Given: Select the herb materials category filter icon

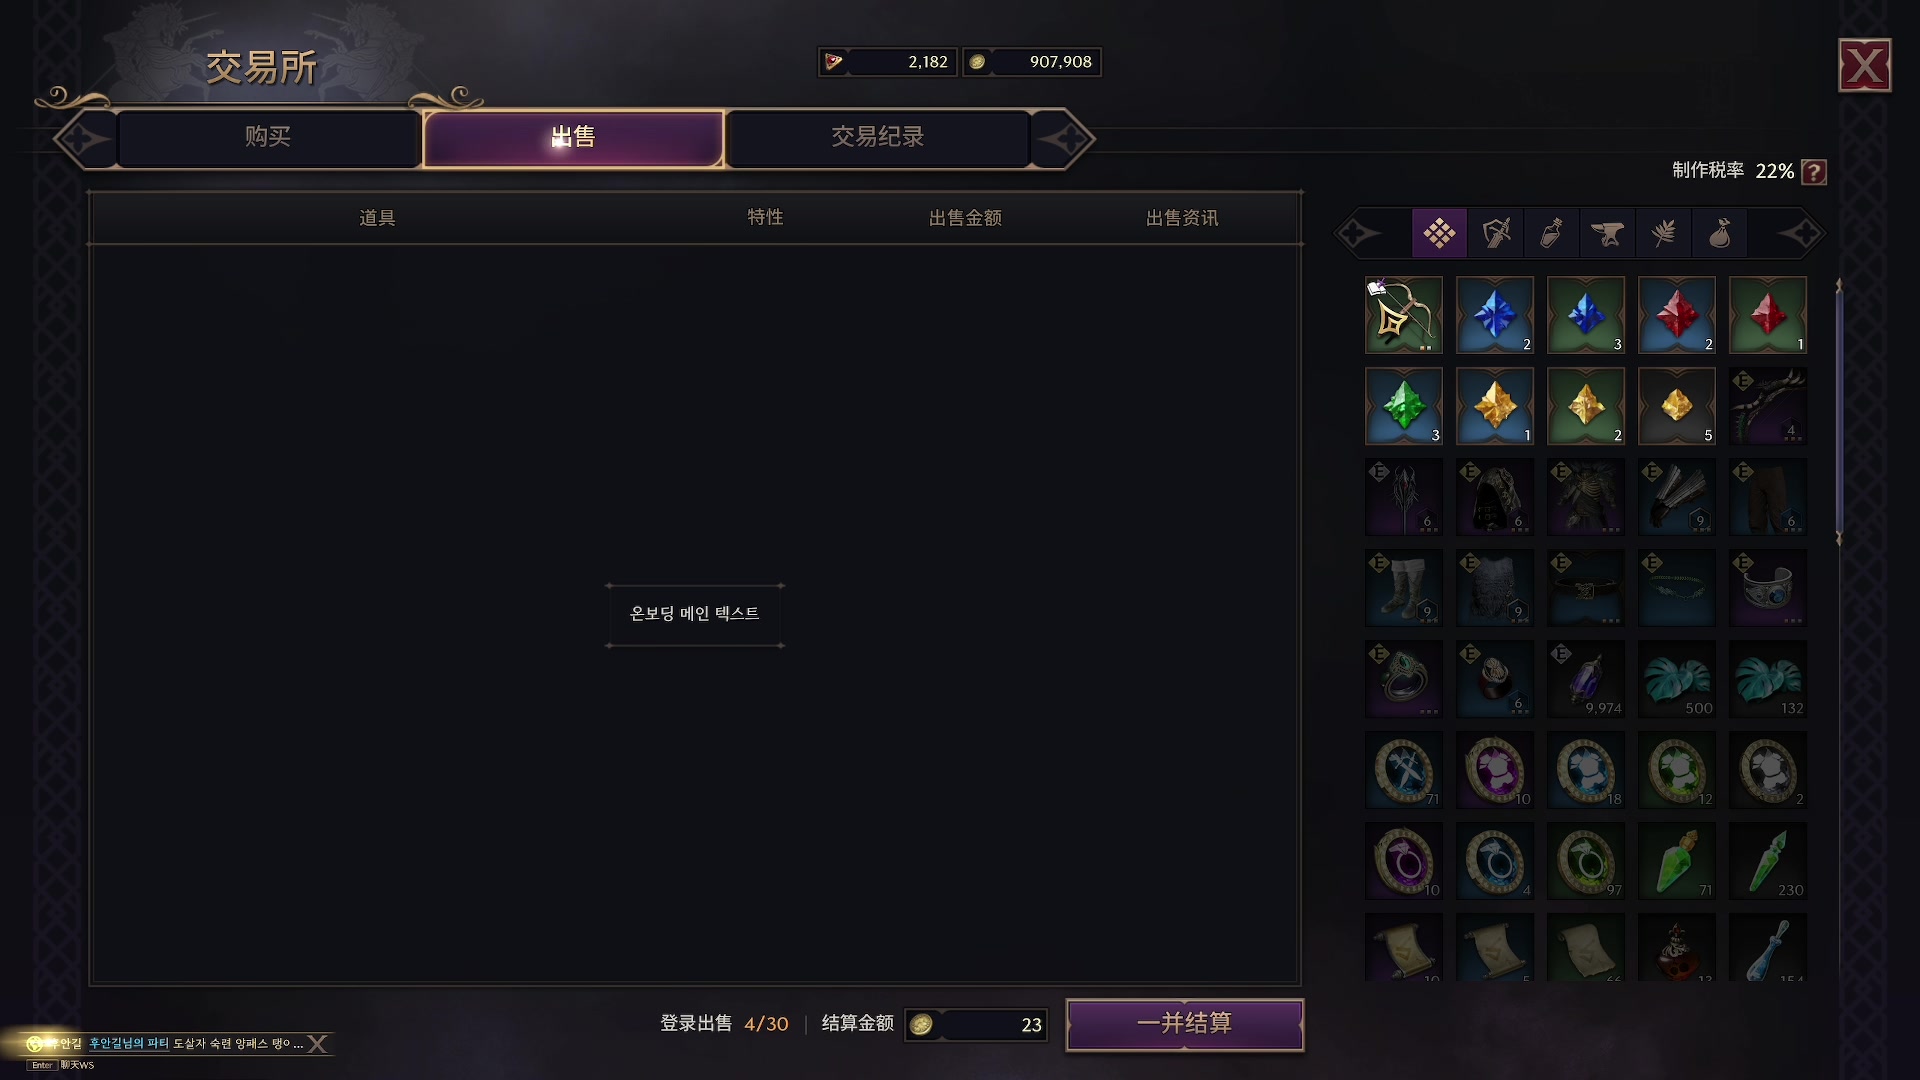Looking at the screenshot, I should pos(1663,234).
